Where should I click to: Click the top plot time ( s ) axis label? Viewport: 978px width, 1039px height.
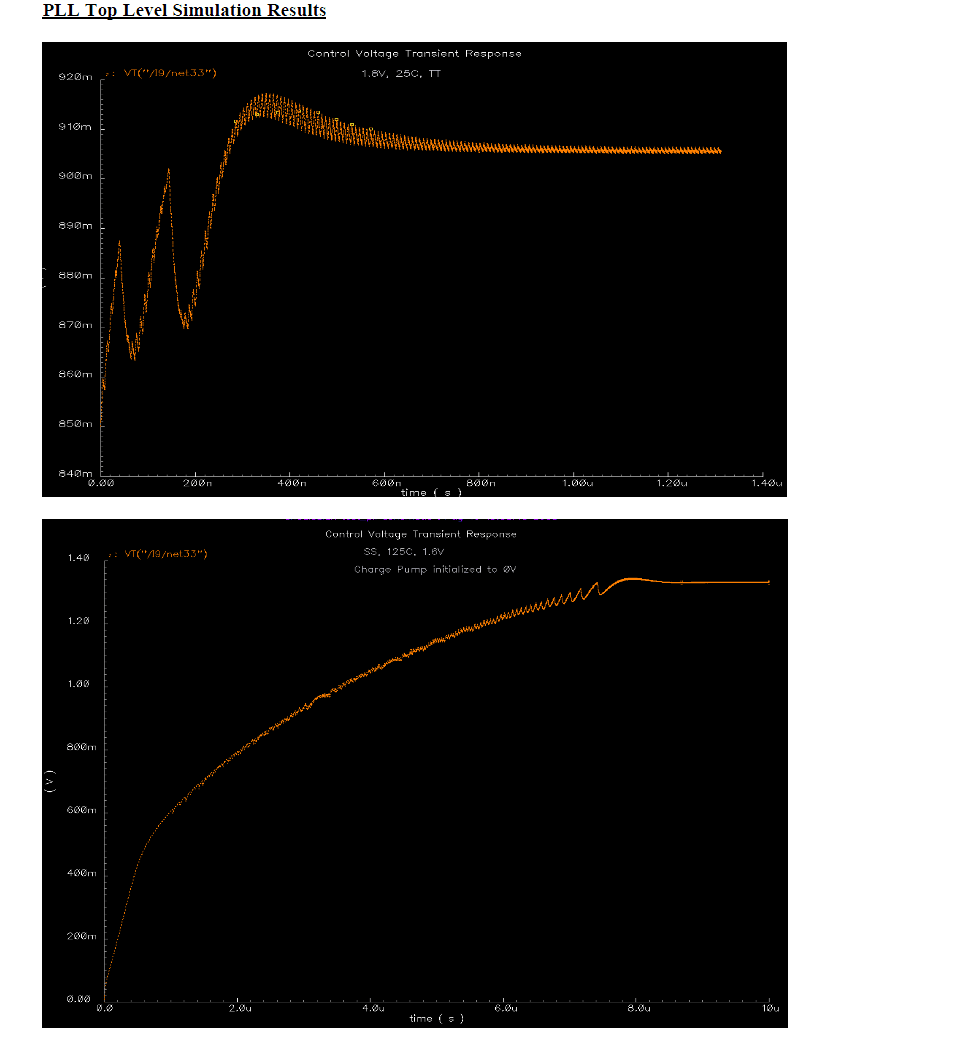[x=431, y=492]
